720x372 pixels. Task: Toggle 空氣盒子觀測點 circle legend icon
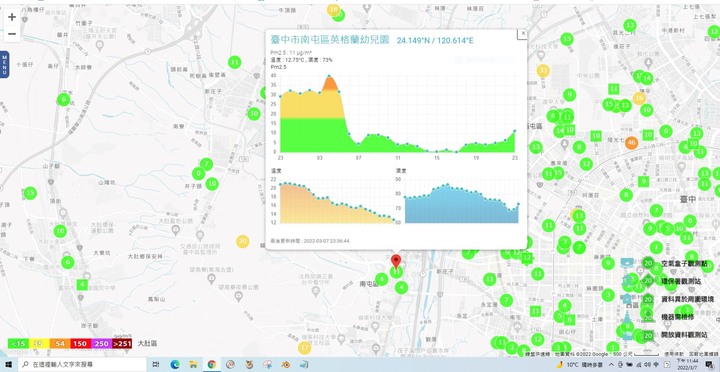(648, 264)
